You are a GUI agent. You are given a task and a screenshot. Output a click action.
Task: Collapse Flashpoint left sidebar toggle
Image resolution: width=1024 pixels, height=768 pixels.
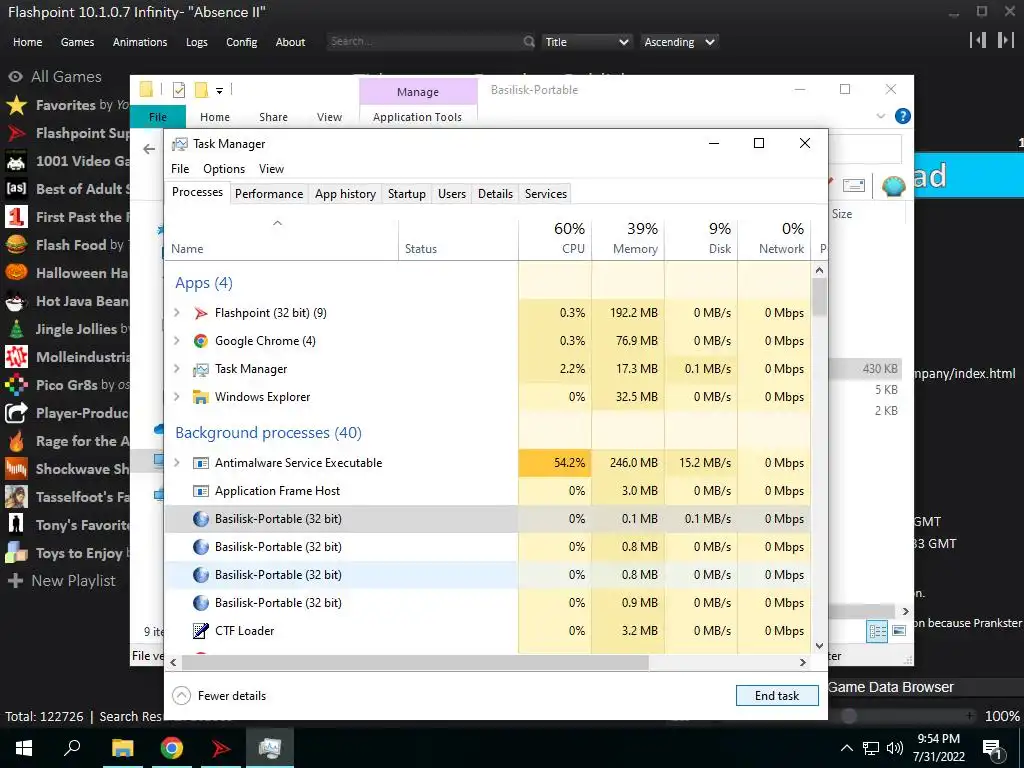pos(978,40)
